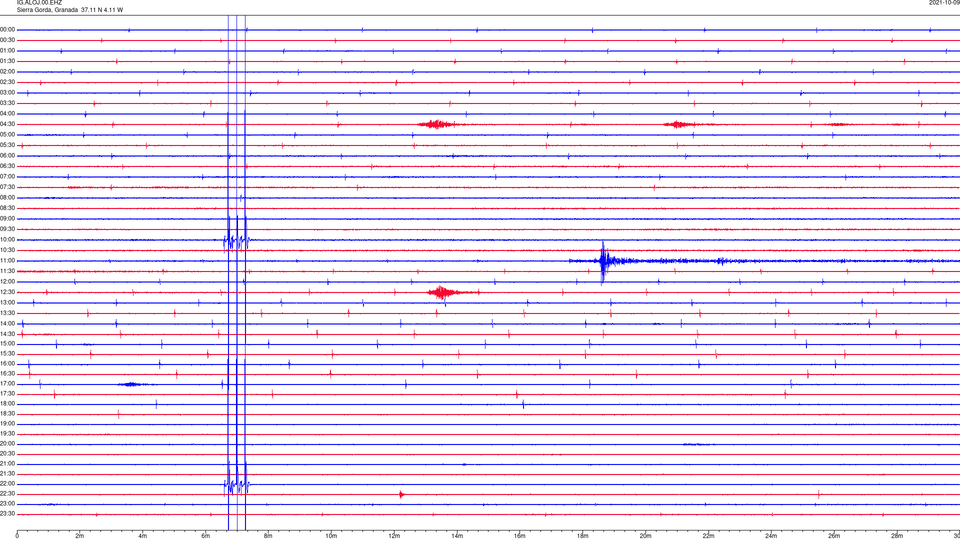Click the red spike near 12m on 22:30 trace
960x540 pixels.
pos(402,494)
